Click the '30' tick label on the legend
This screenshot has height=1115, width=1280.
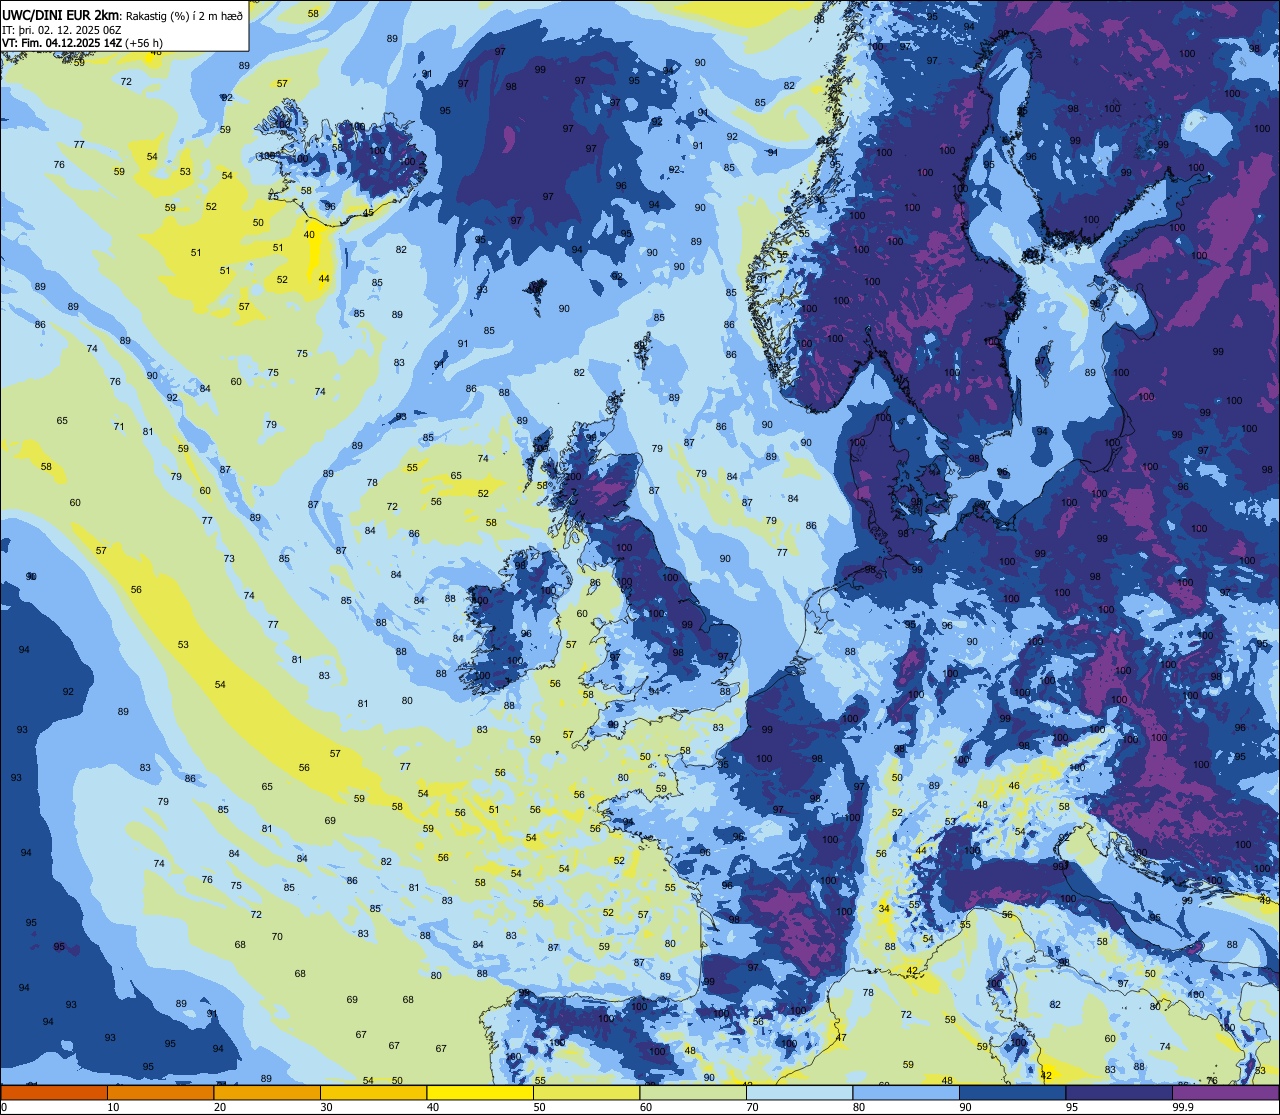tap(326, 1107)
